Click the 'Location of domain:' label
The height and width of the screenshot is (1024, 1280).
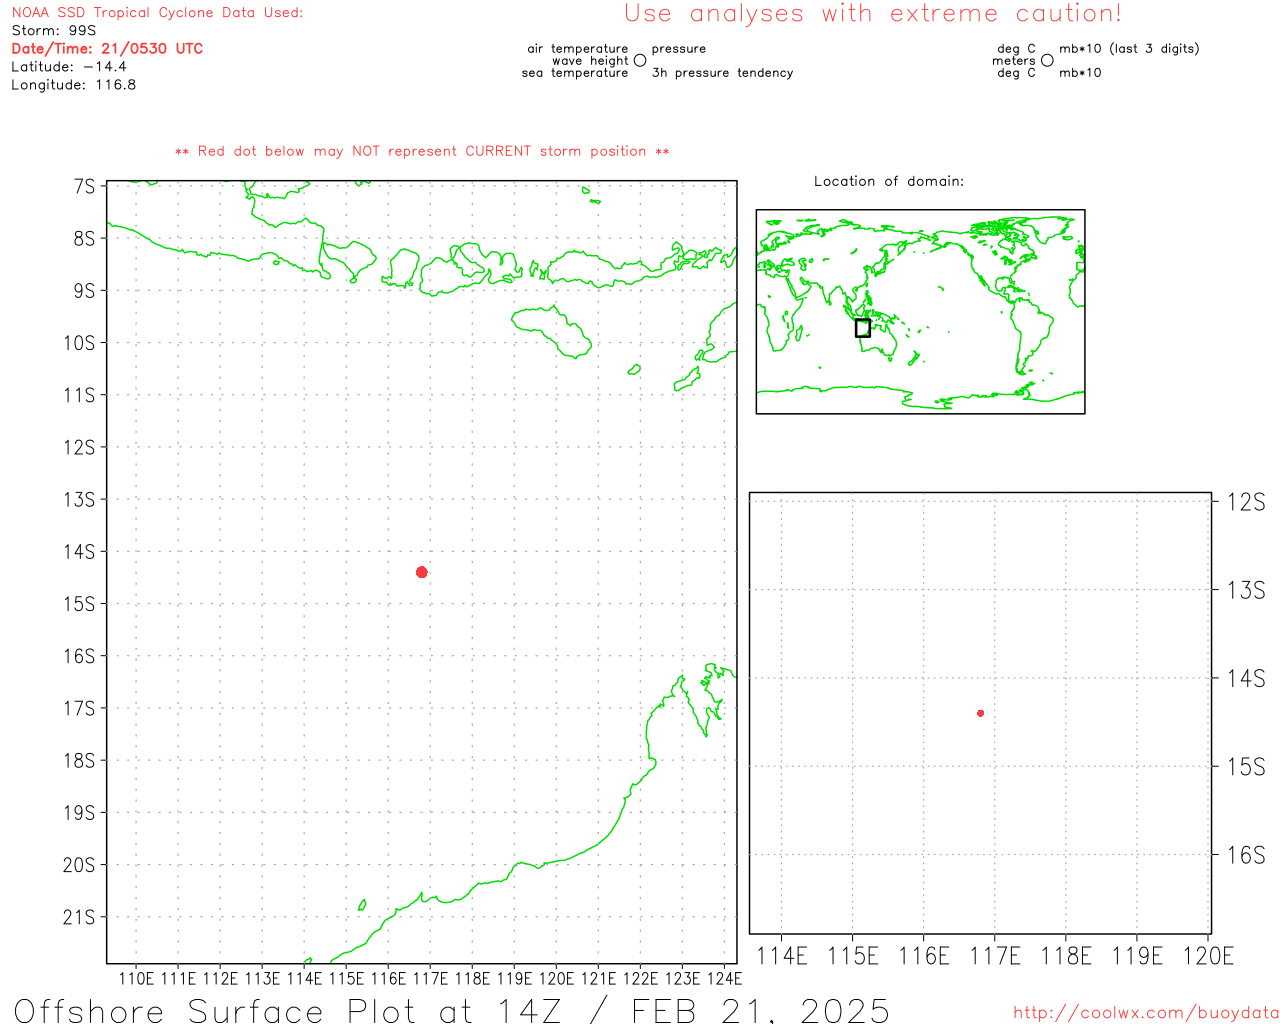pos(889,182)
